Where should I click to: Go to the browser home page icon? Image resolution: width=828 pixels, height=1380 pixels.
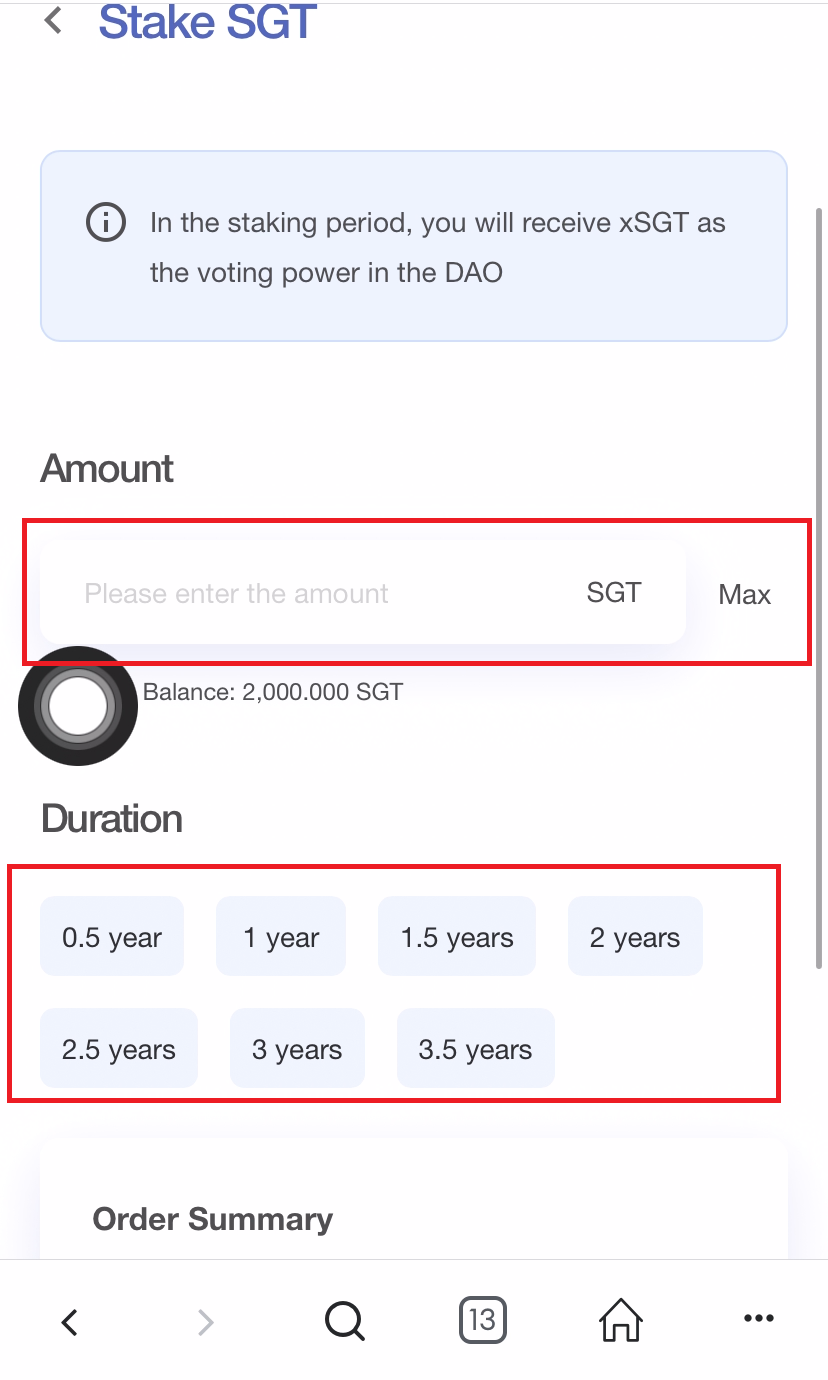[x=620, y=1322]
